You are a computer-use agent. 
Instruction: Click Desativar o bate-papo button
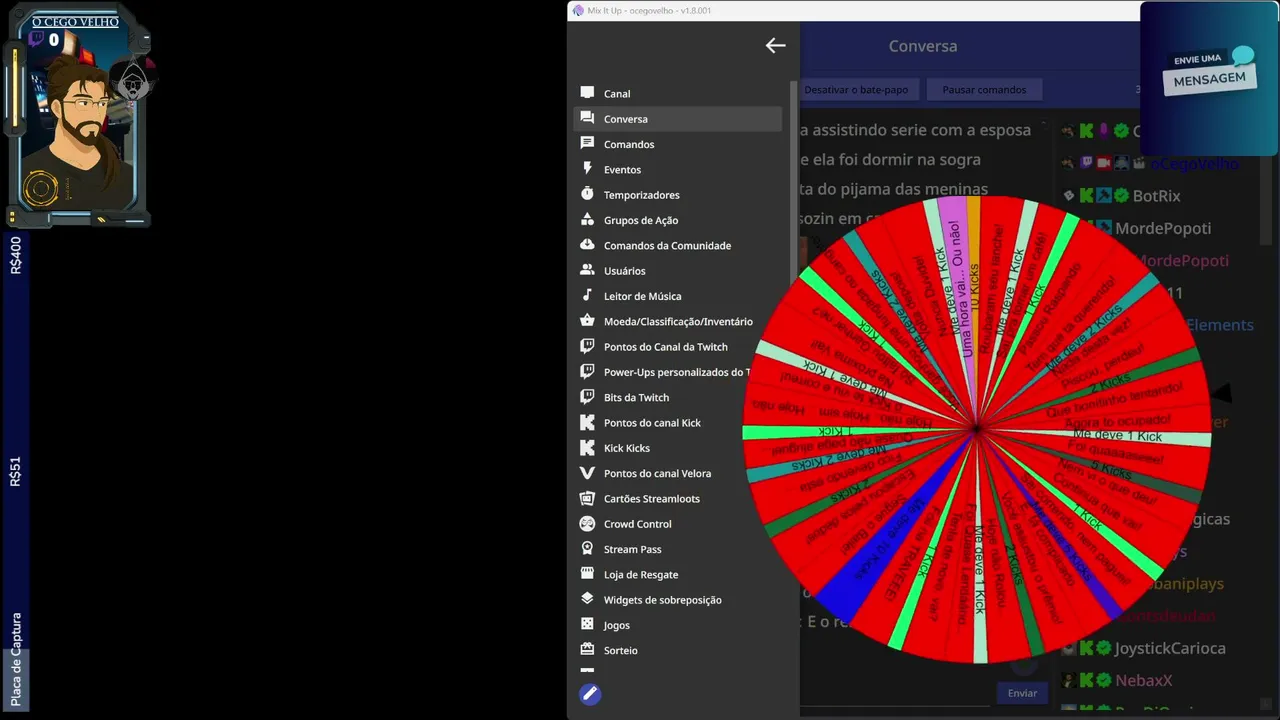[x=856, y=90]
